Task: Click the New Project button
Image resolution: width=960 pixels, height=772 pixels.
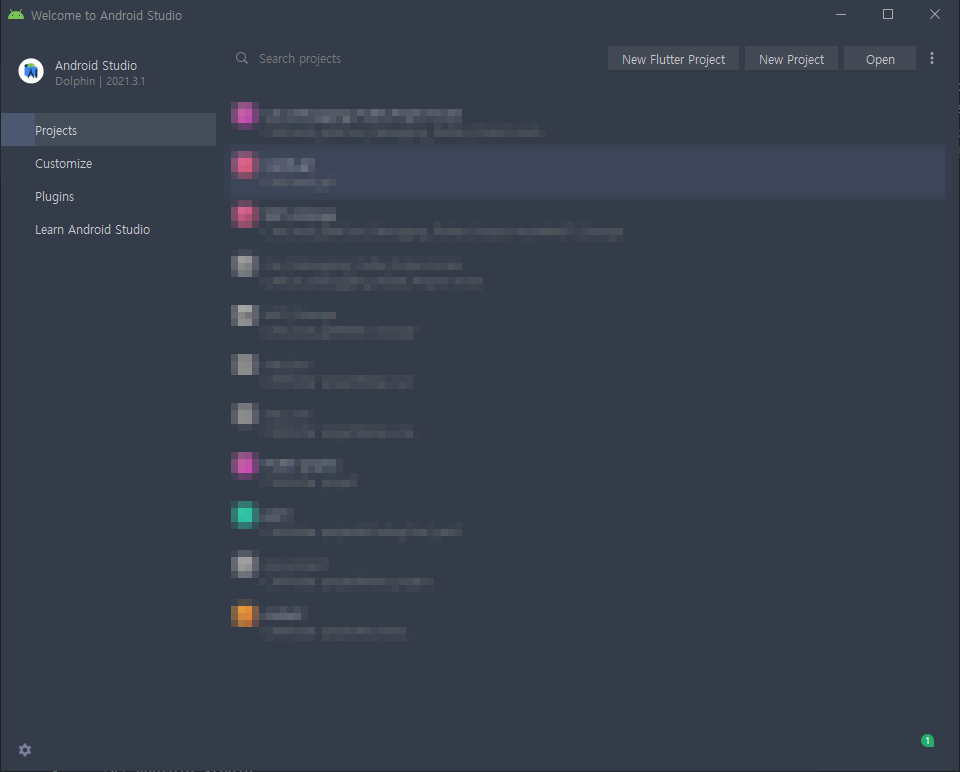Action: tap(791, 58)
